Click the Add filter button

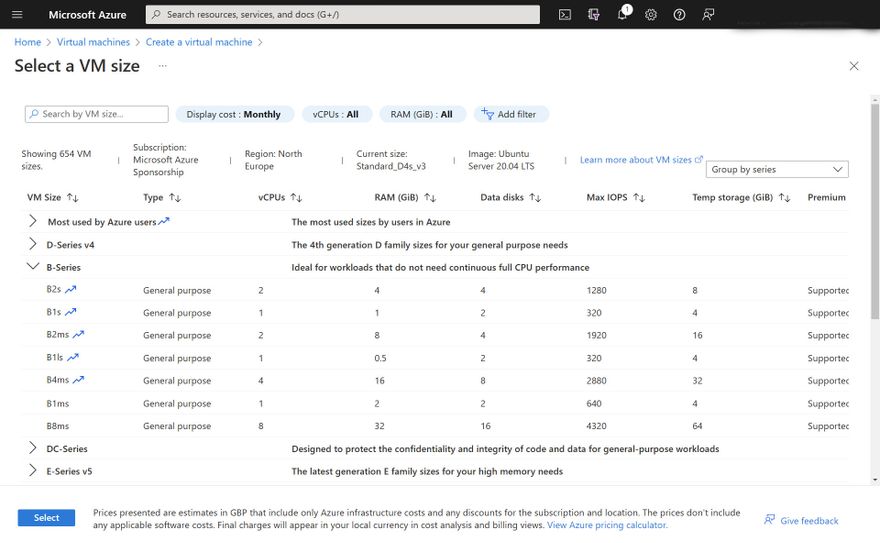click(x=510, y=114)
